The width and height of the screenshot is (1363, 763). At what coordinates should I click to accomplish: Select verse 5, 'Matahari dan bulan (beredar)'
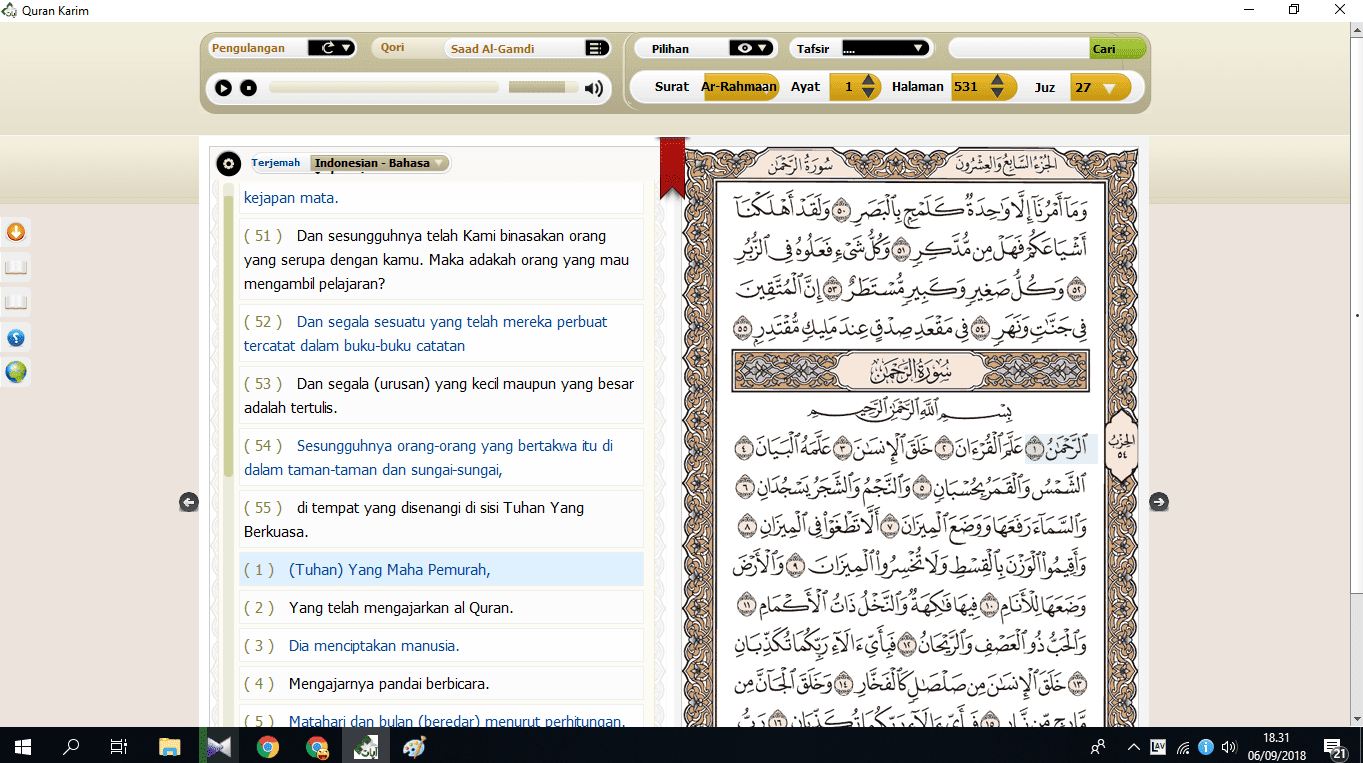(x=441, y=717)
